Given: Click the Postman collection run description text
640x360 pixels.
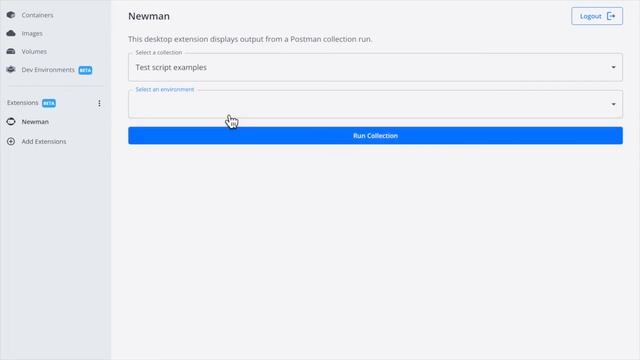Looking at the screenshot, I should [250, 39].
